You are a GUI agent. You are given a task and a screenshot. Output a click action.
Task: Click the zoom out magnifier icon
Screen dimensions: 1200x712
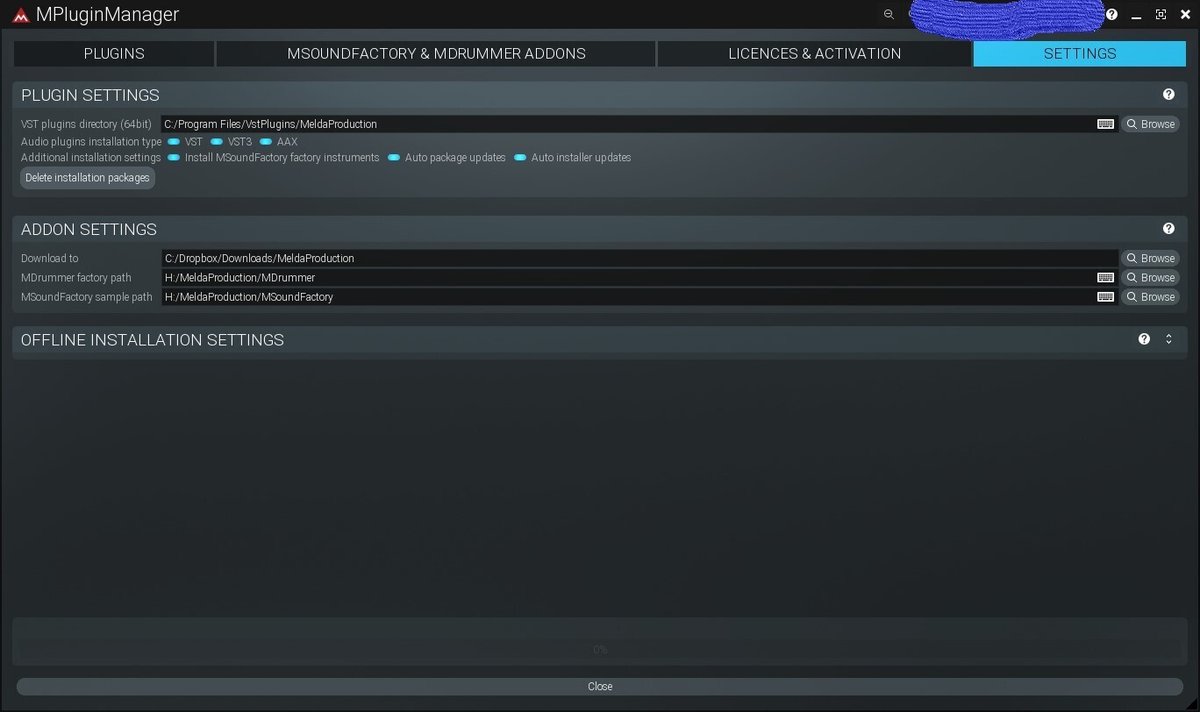click(888, 15)
